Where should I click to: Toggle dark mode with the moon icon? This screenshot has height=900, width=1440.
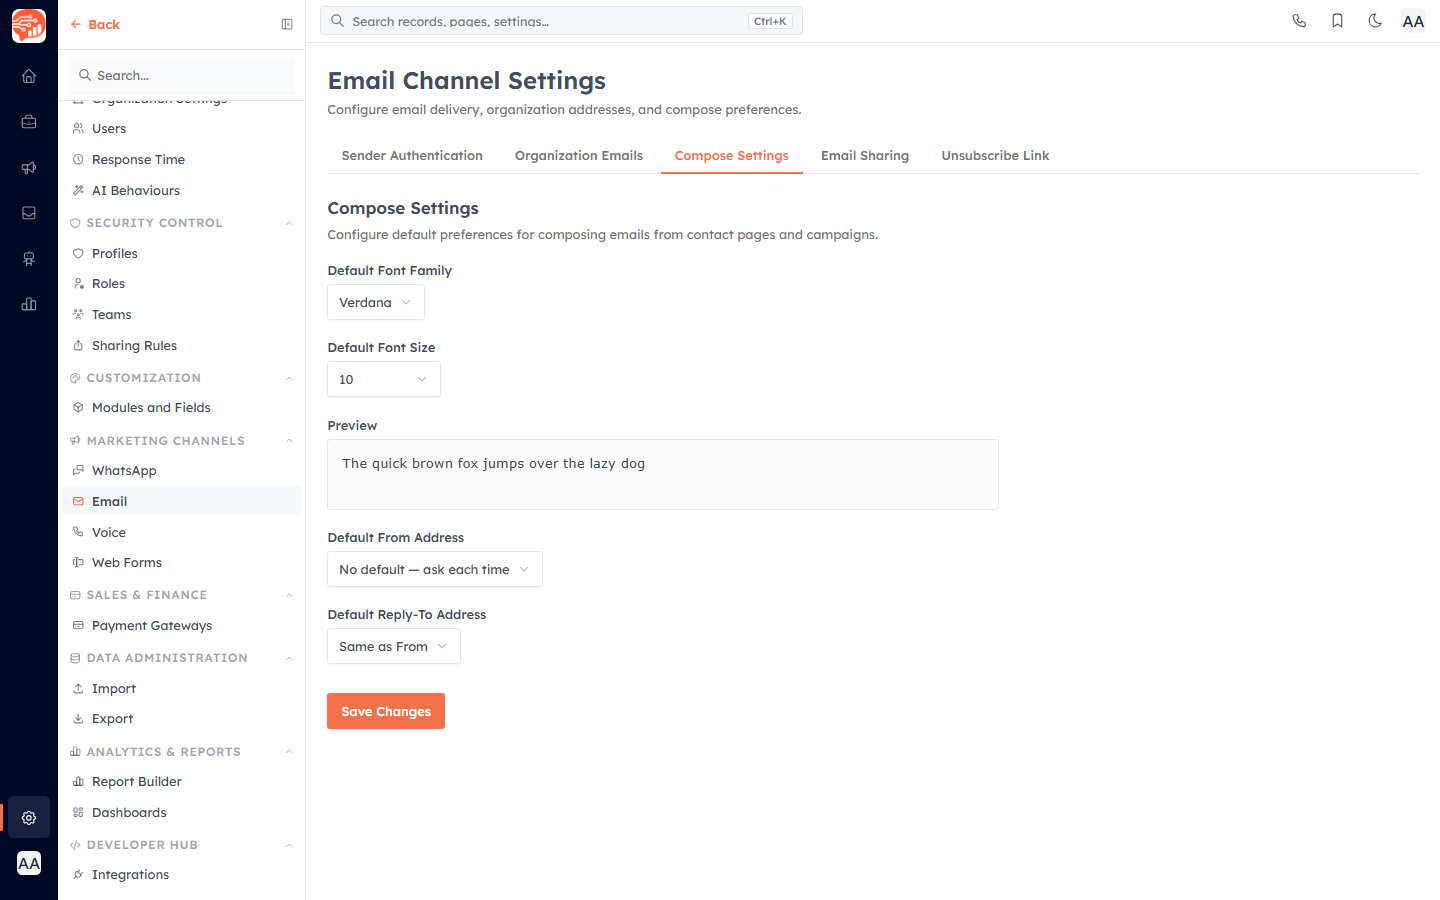click(x=1375, y=21)
